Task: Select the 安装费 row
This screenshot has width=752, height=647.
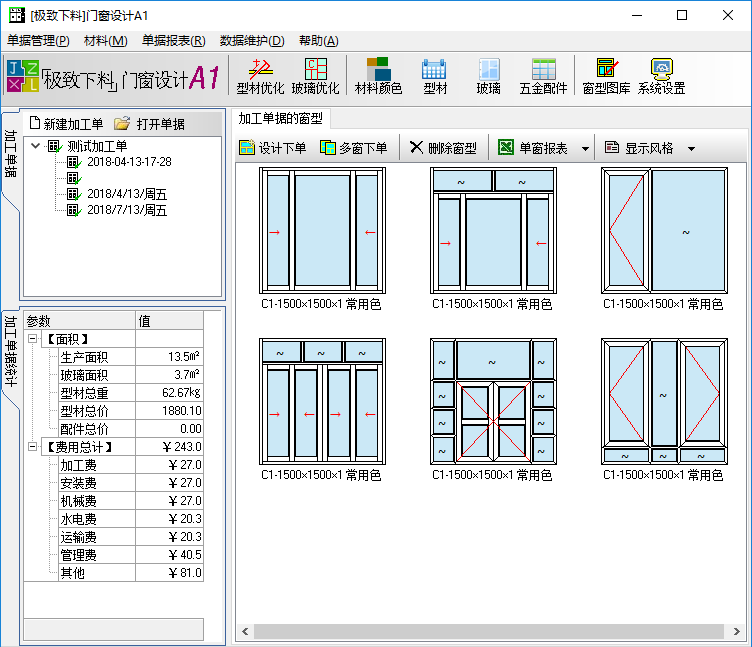Action: (x=130, y=482)
